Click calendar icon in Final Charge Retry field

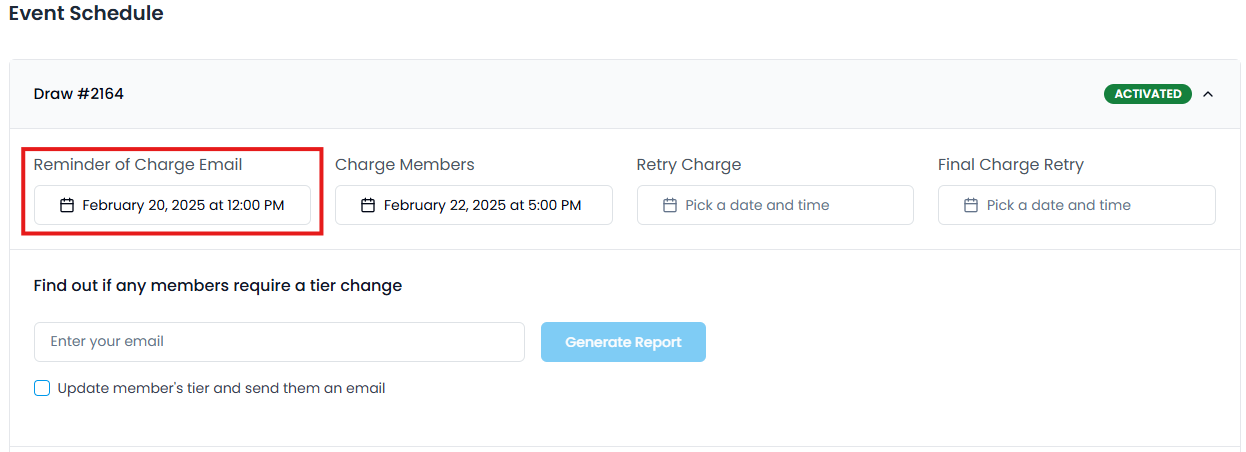[x=971, y=205]
